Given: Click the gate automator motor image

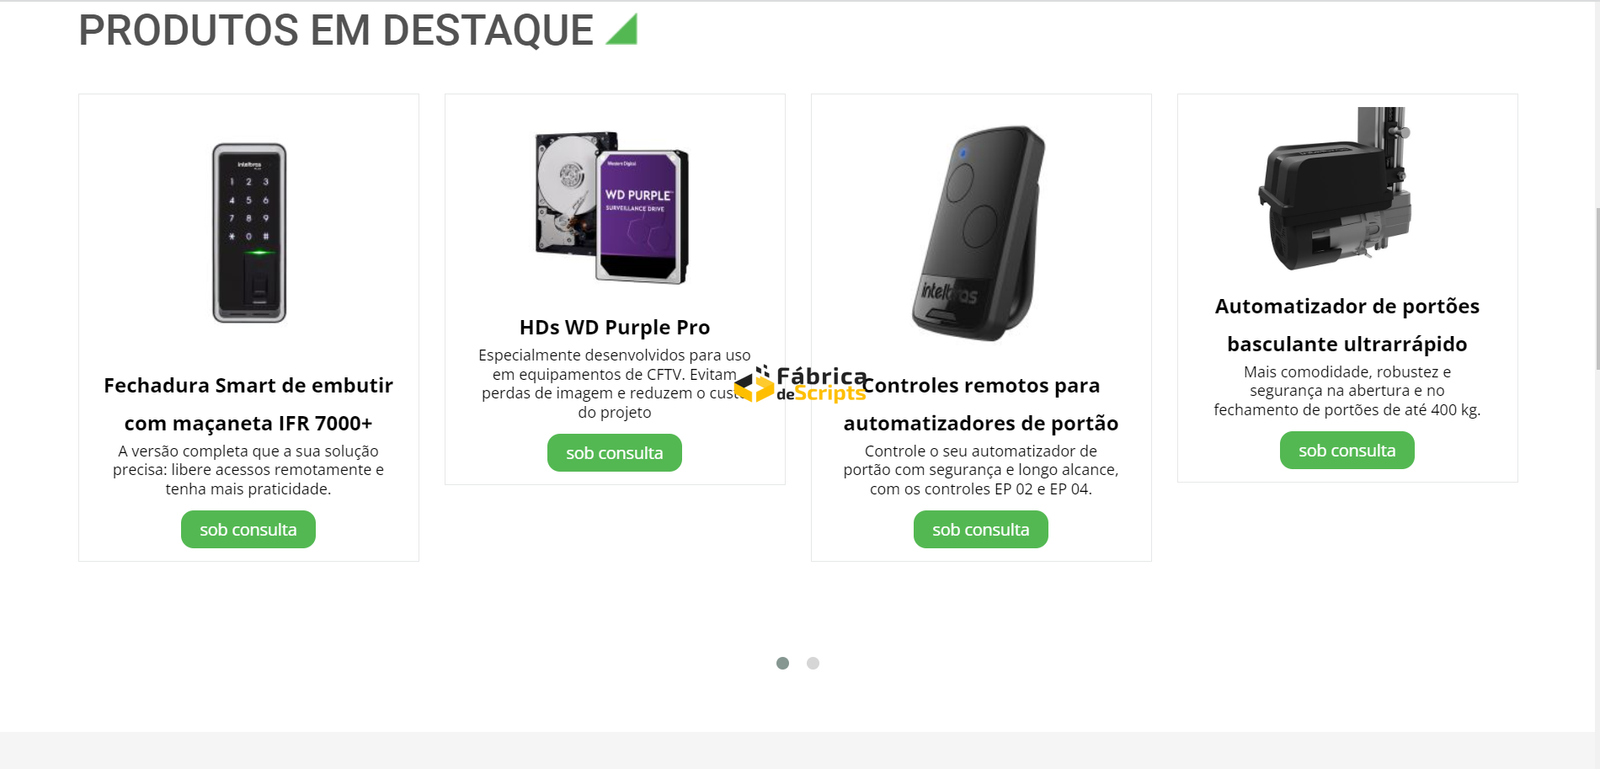Looking at the screenshot, I should coord(1335,188).
